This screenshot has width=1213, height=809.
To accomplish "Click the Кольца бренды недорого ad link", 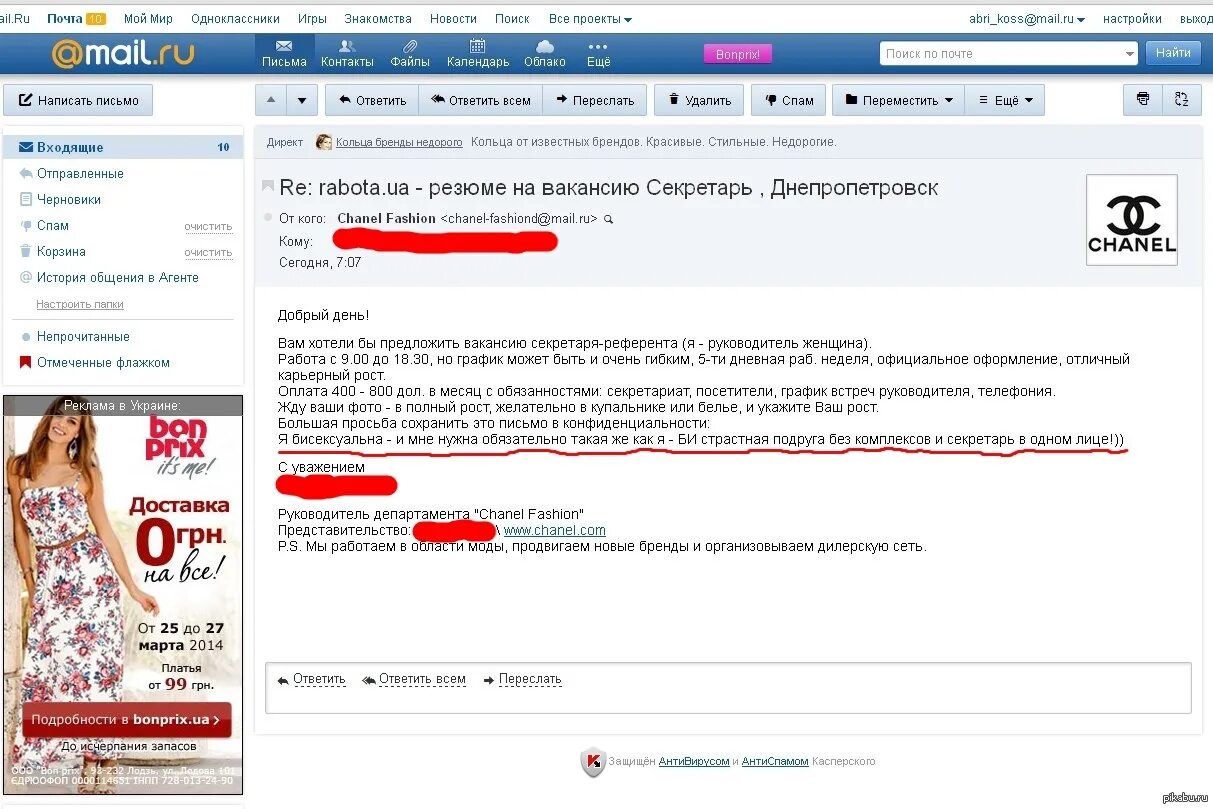I will (x=399, y=142).
